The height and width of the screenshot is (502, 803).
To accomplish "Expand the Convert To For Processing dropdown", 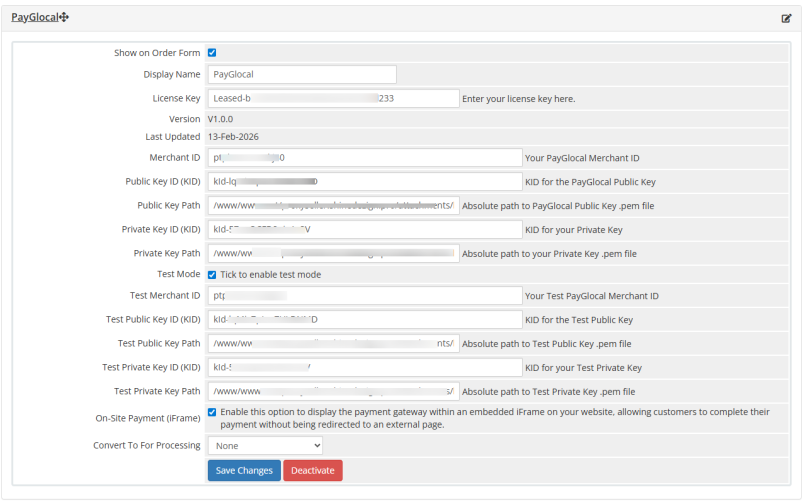I will [x=265, y=446].
